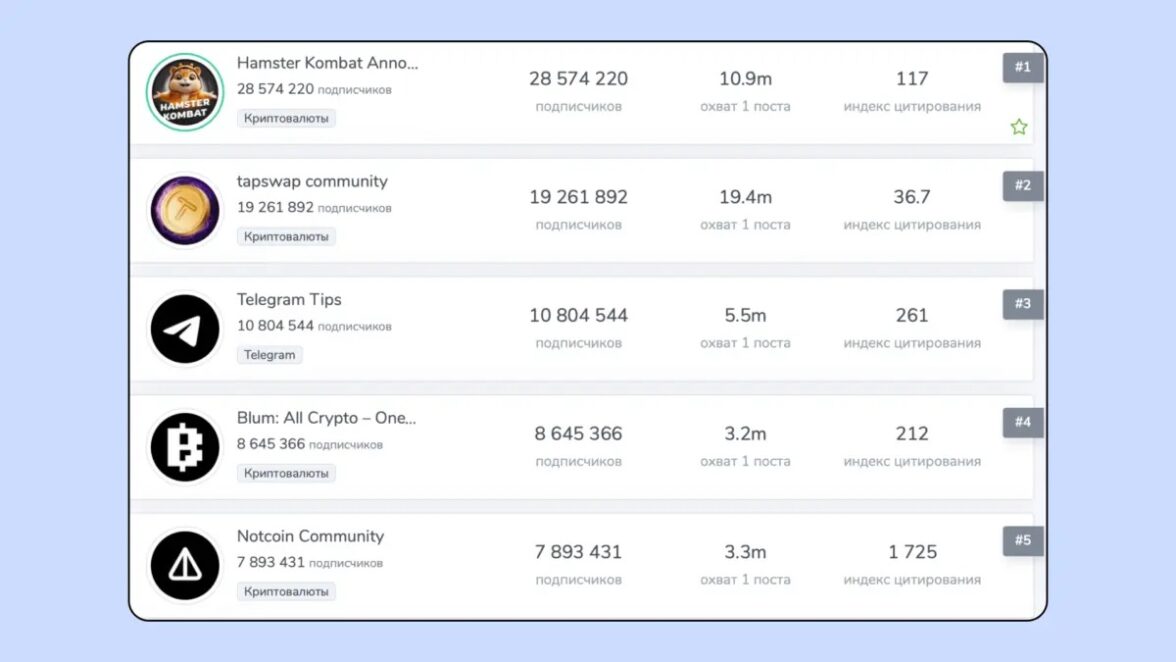Click the Telegram Tips paper-plane avatar
Image resolution: width=1176 pixels, height=662 pixels.
click(x=185, y=329)
